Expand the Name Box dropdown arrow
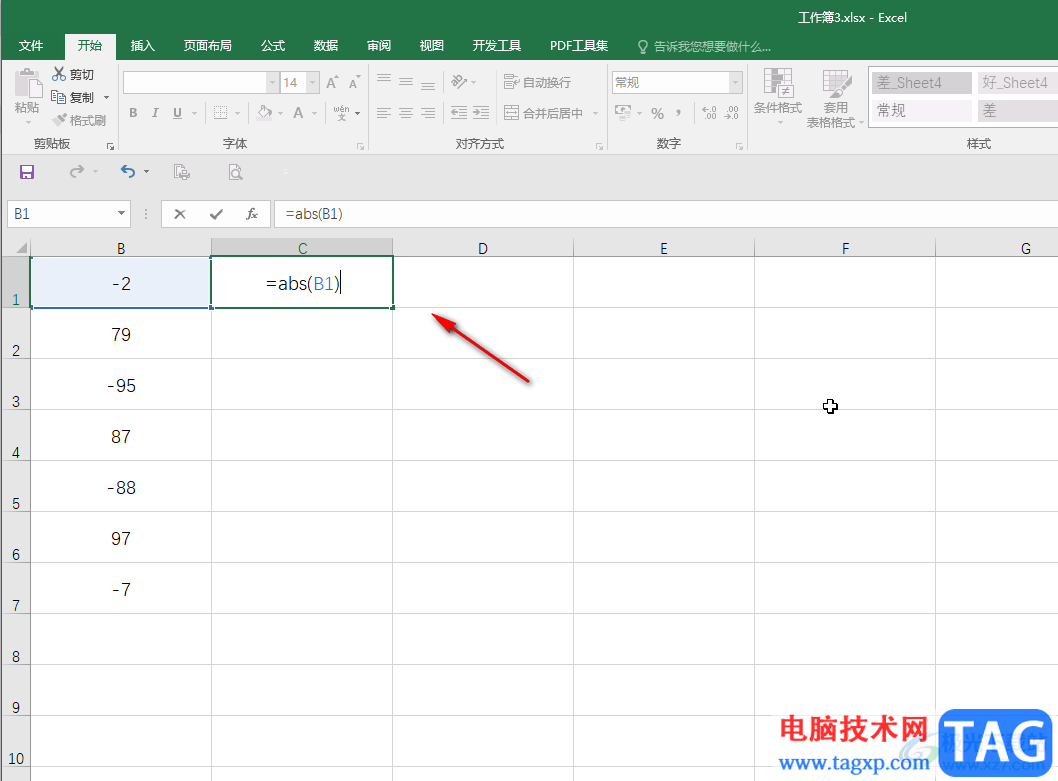 (121, 213)
